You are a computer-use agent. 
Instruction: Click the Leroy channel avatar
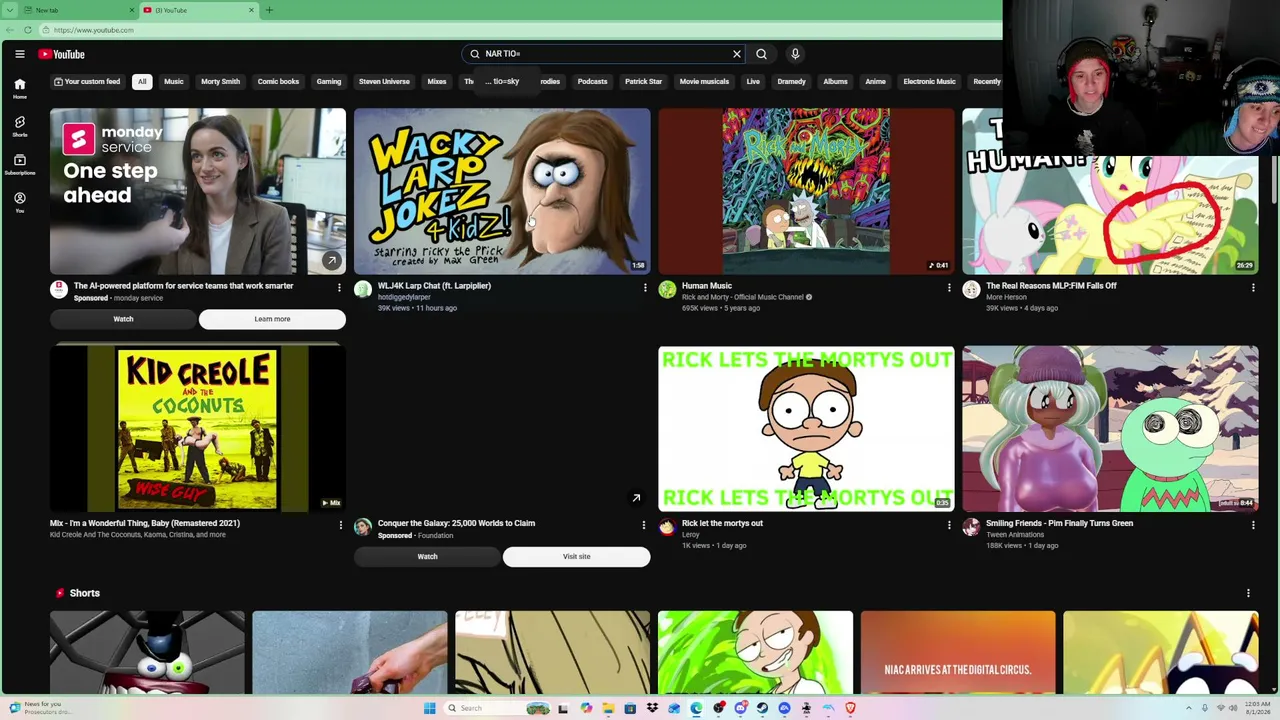[x=667, y=527]
